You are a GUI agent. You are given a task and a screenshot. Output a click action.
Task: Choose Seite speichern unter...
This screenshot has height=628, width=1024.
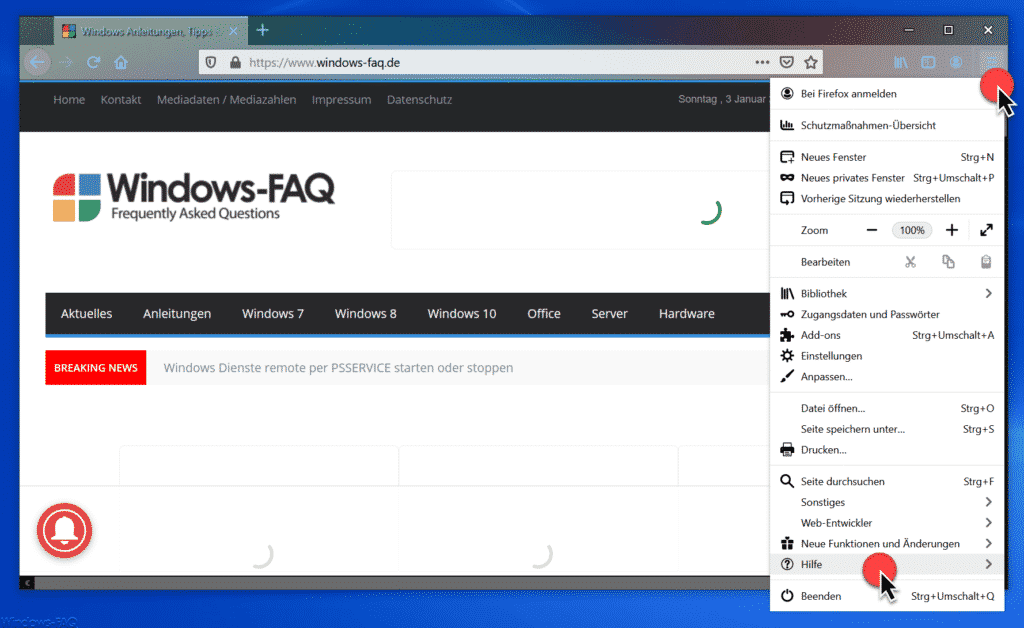[887, 430]
